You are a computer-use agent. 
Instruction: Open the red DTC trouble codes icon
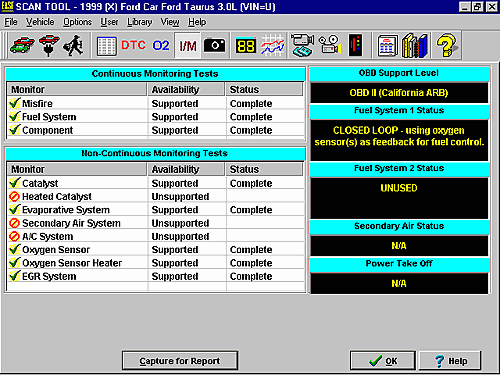(x=133, y=45)
